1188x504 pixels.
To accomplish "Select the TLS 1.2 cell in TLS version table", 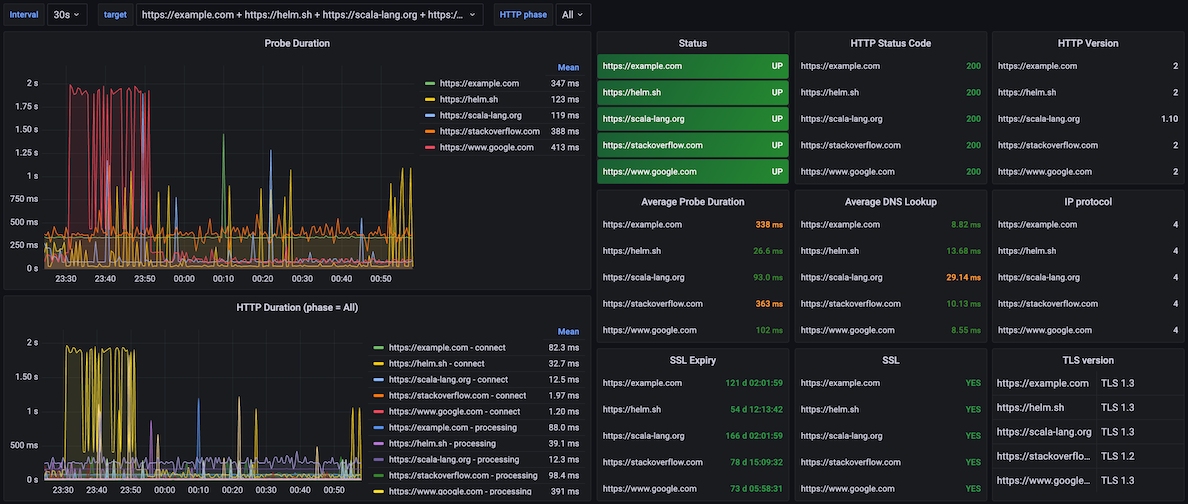I will [1117, 456].
